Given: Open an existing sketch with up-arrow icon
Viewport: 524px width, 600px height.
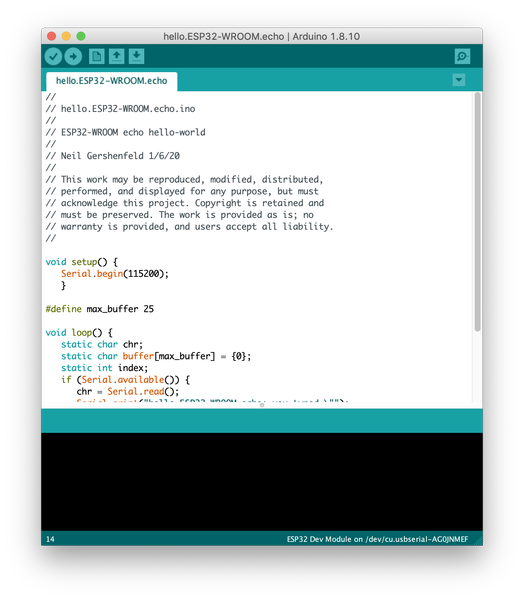Looking at the screenshot, I should click(116, 56).
